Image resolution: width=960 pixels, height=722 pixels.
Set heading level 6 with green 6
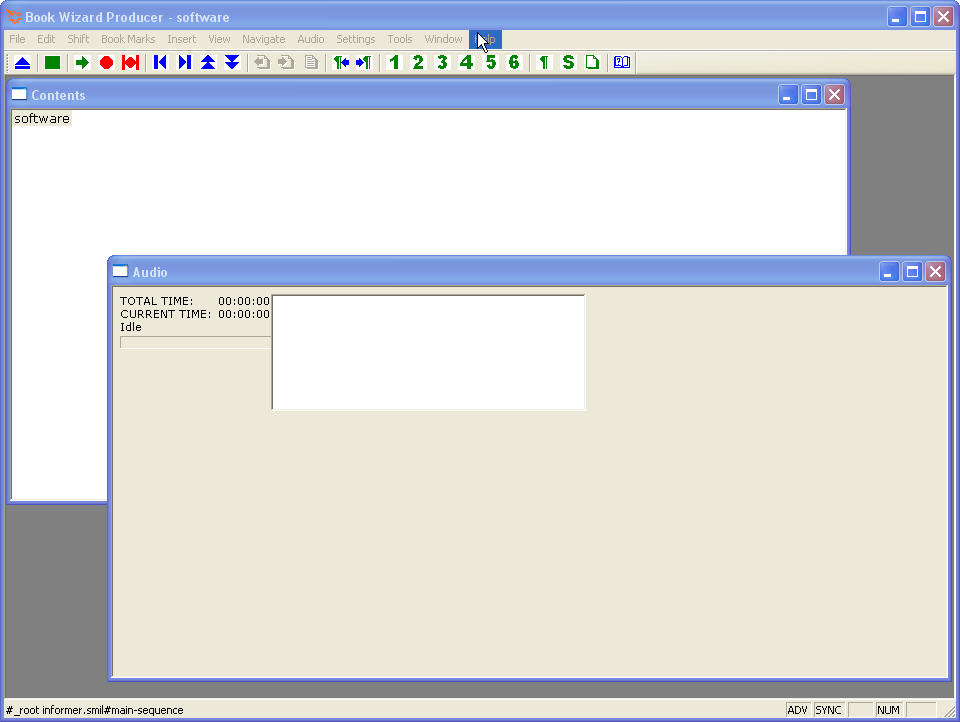(514, 62)
